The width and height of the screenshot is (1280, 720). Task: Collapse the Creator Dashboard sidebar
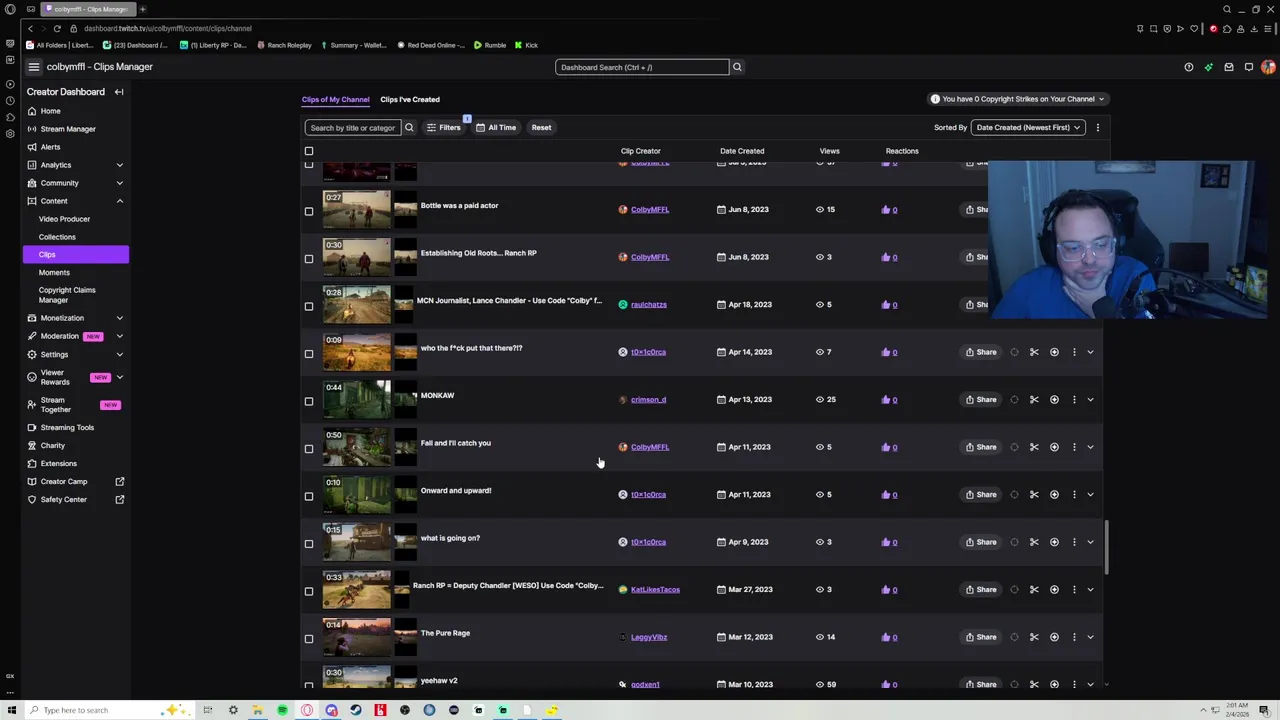pos(119,92)
